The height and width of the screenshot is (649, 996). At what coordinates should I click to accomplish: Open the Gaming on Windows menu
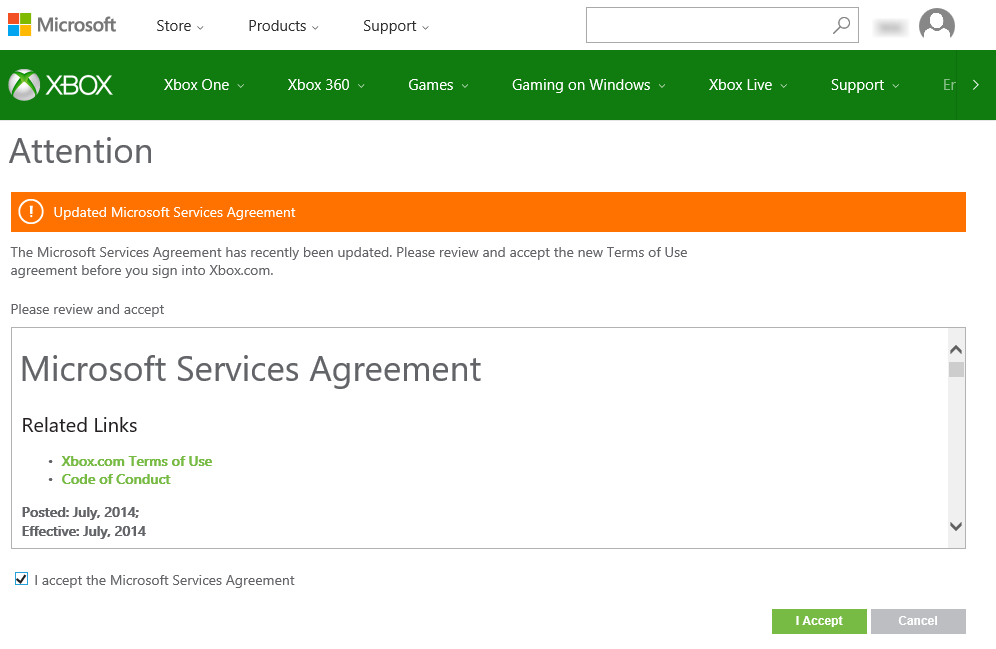coord(589,85)
